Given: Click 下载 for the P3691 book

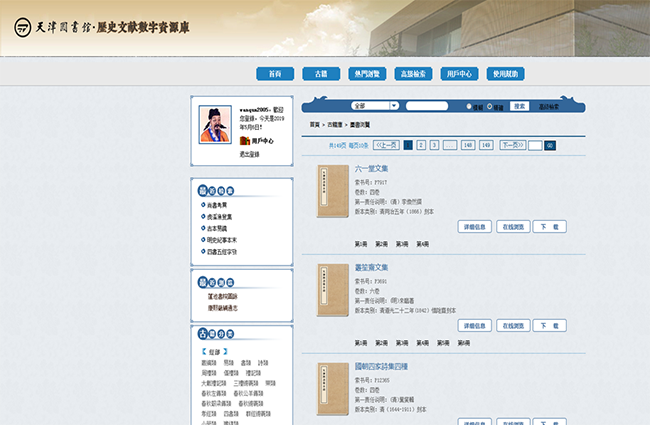Looking at the screenshot, I should (550, 326).
